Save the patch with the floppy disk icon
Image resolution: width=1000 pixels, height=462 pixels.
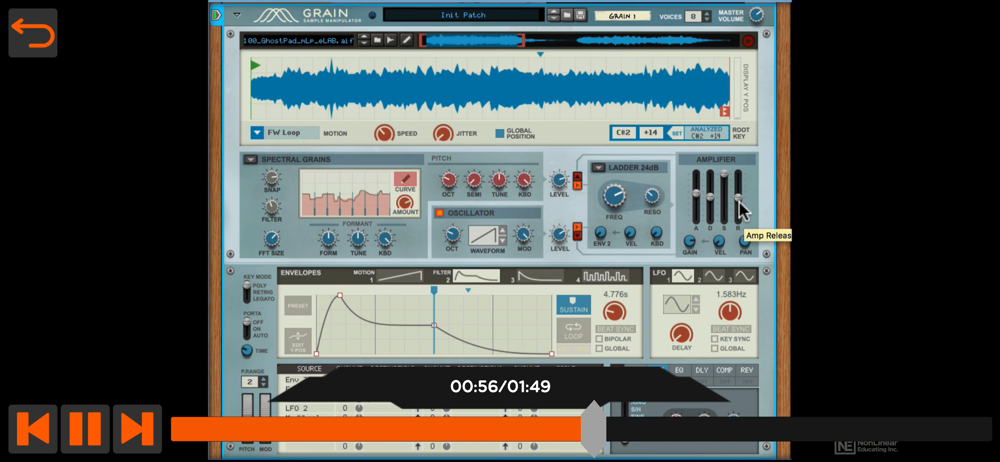tap(580, 15)
